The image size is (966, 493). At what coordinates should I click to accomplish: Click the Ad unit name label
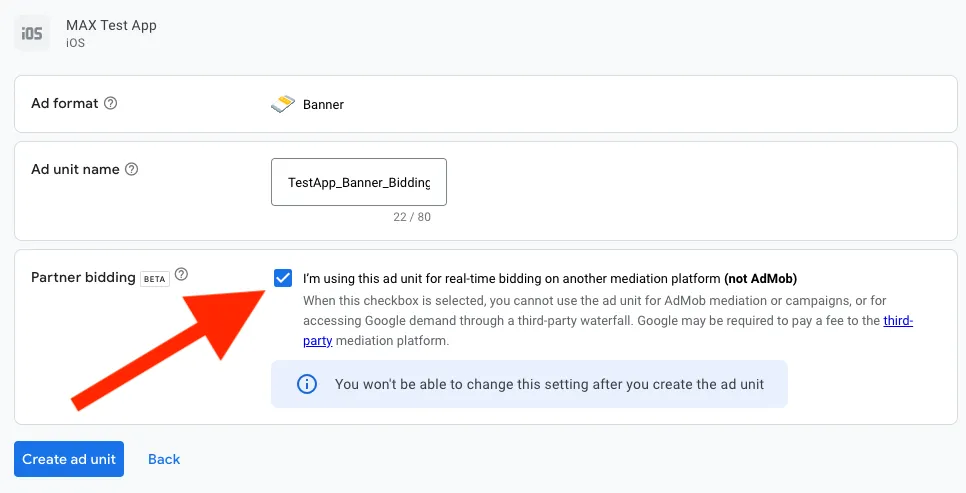[75, 169]
